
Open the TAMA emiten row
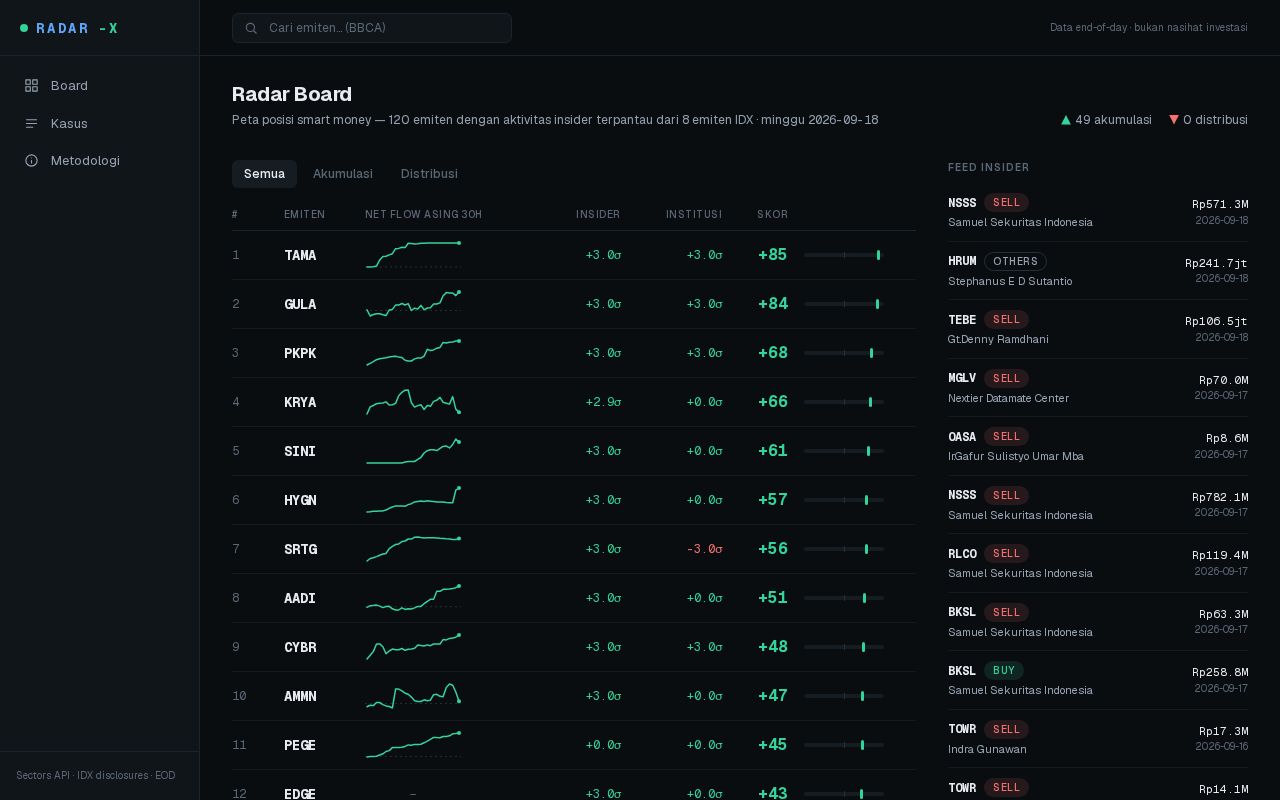coord(574,255)
